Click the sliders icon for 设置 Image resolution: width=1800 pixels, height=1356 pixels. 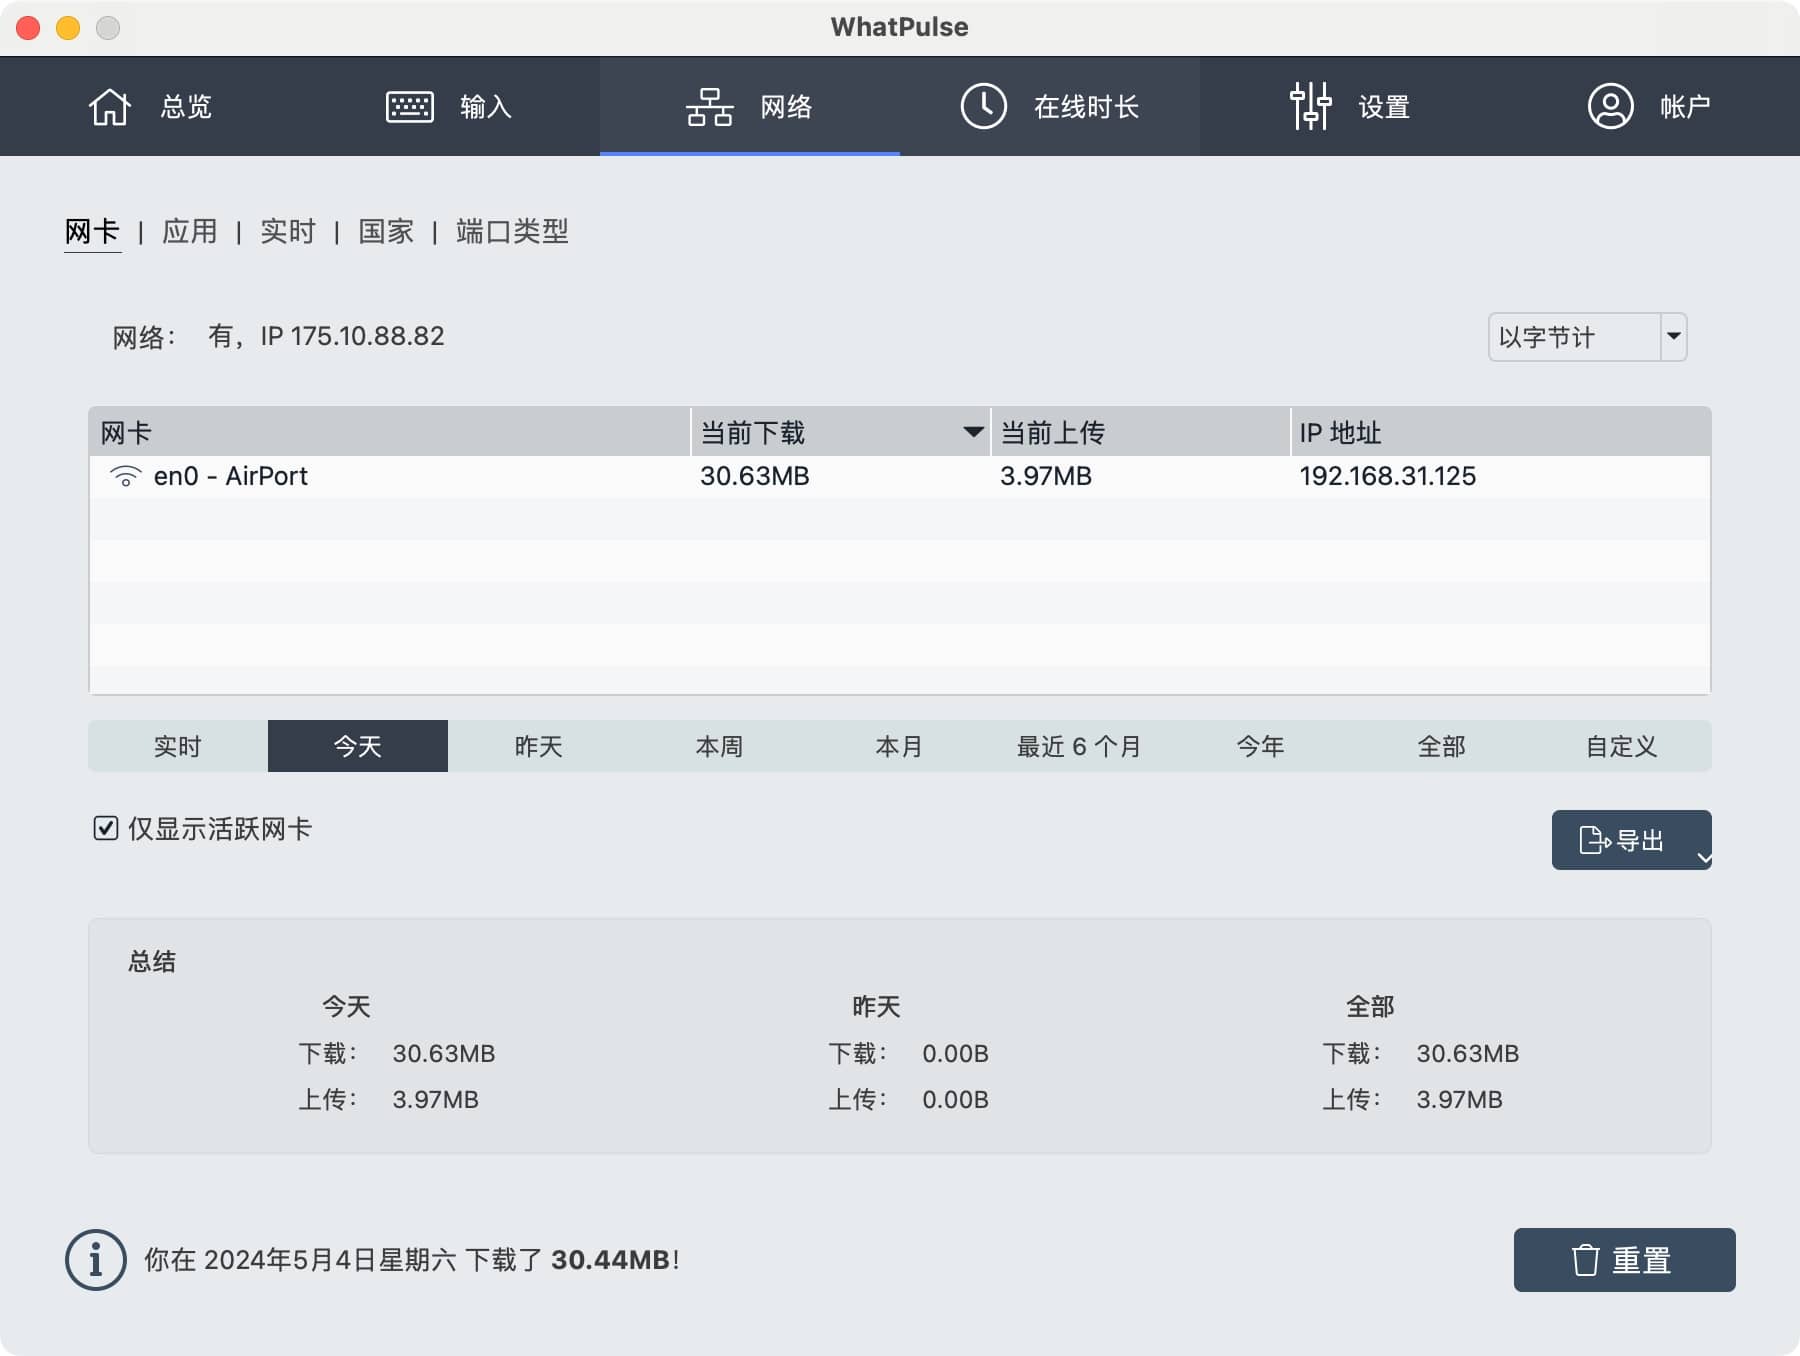click(1310, 106)
